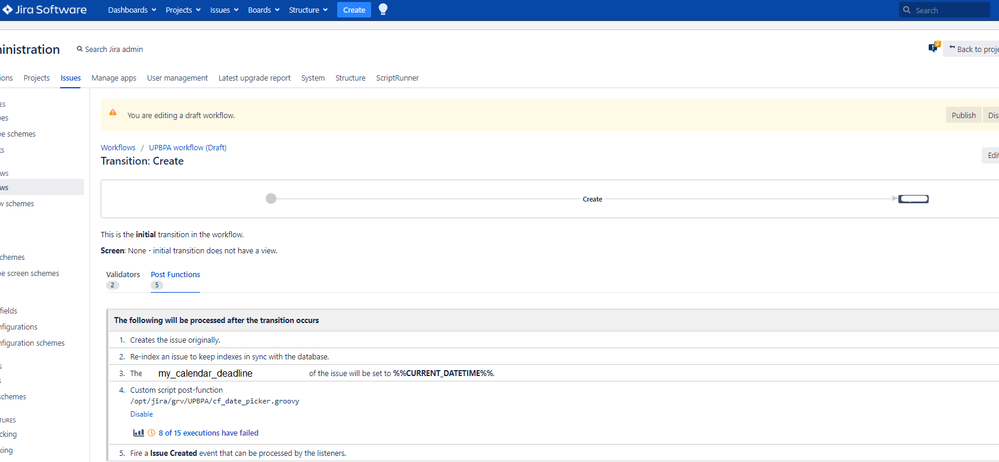Click Create transition label in diagram
The width and height of the screenshot is (999, 462).
click(x=592, y=199)
